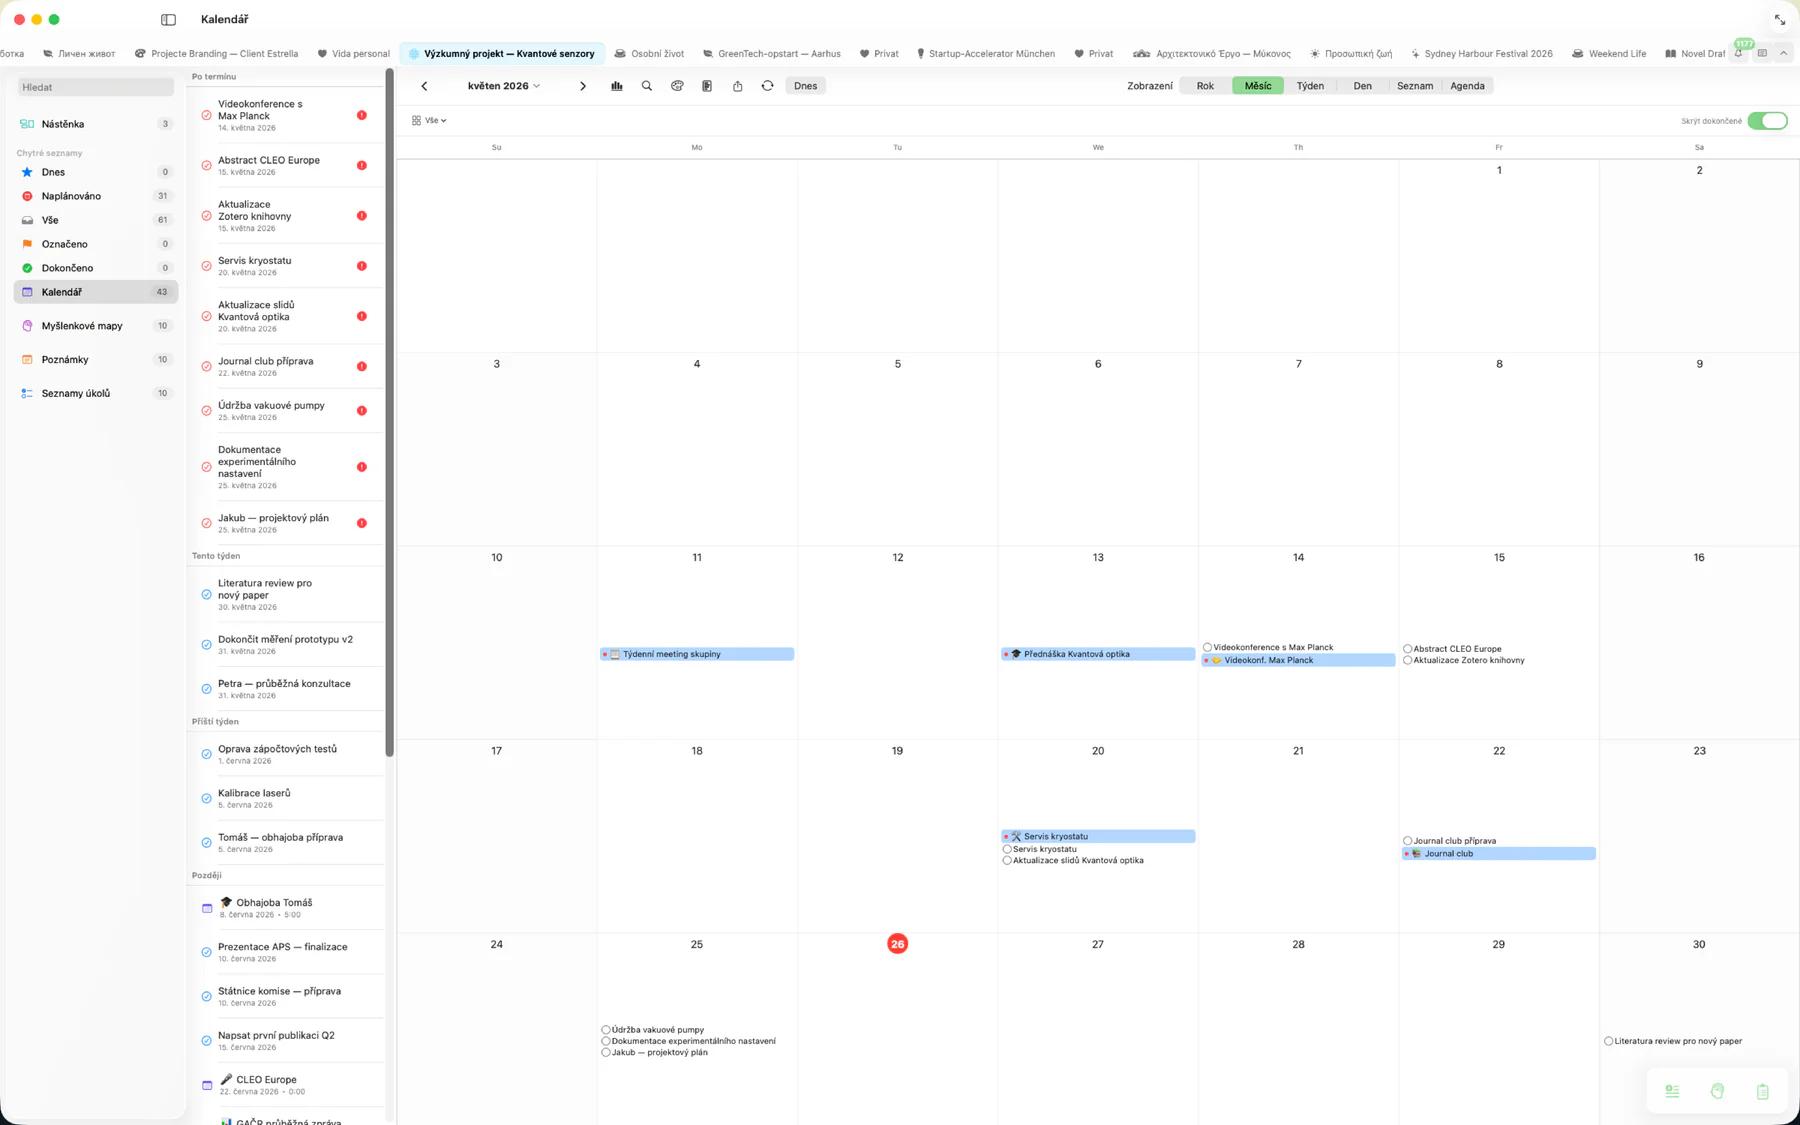Click the sync refresh icon
This screenshot has height=1125, width=1800.
pyautogui.click(x=767, y=86)
